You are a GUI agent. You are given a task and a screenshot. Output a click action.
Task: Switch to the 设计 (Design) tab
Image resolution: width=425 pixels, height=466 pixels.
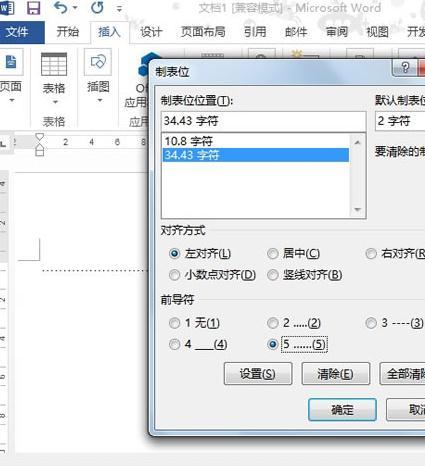coord(151,32)
